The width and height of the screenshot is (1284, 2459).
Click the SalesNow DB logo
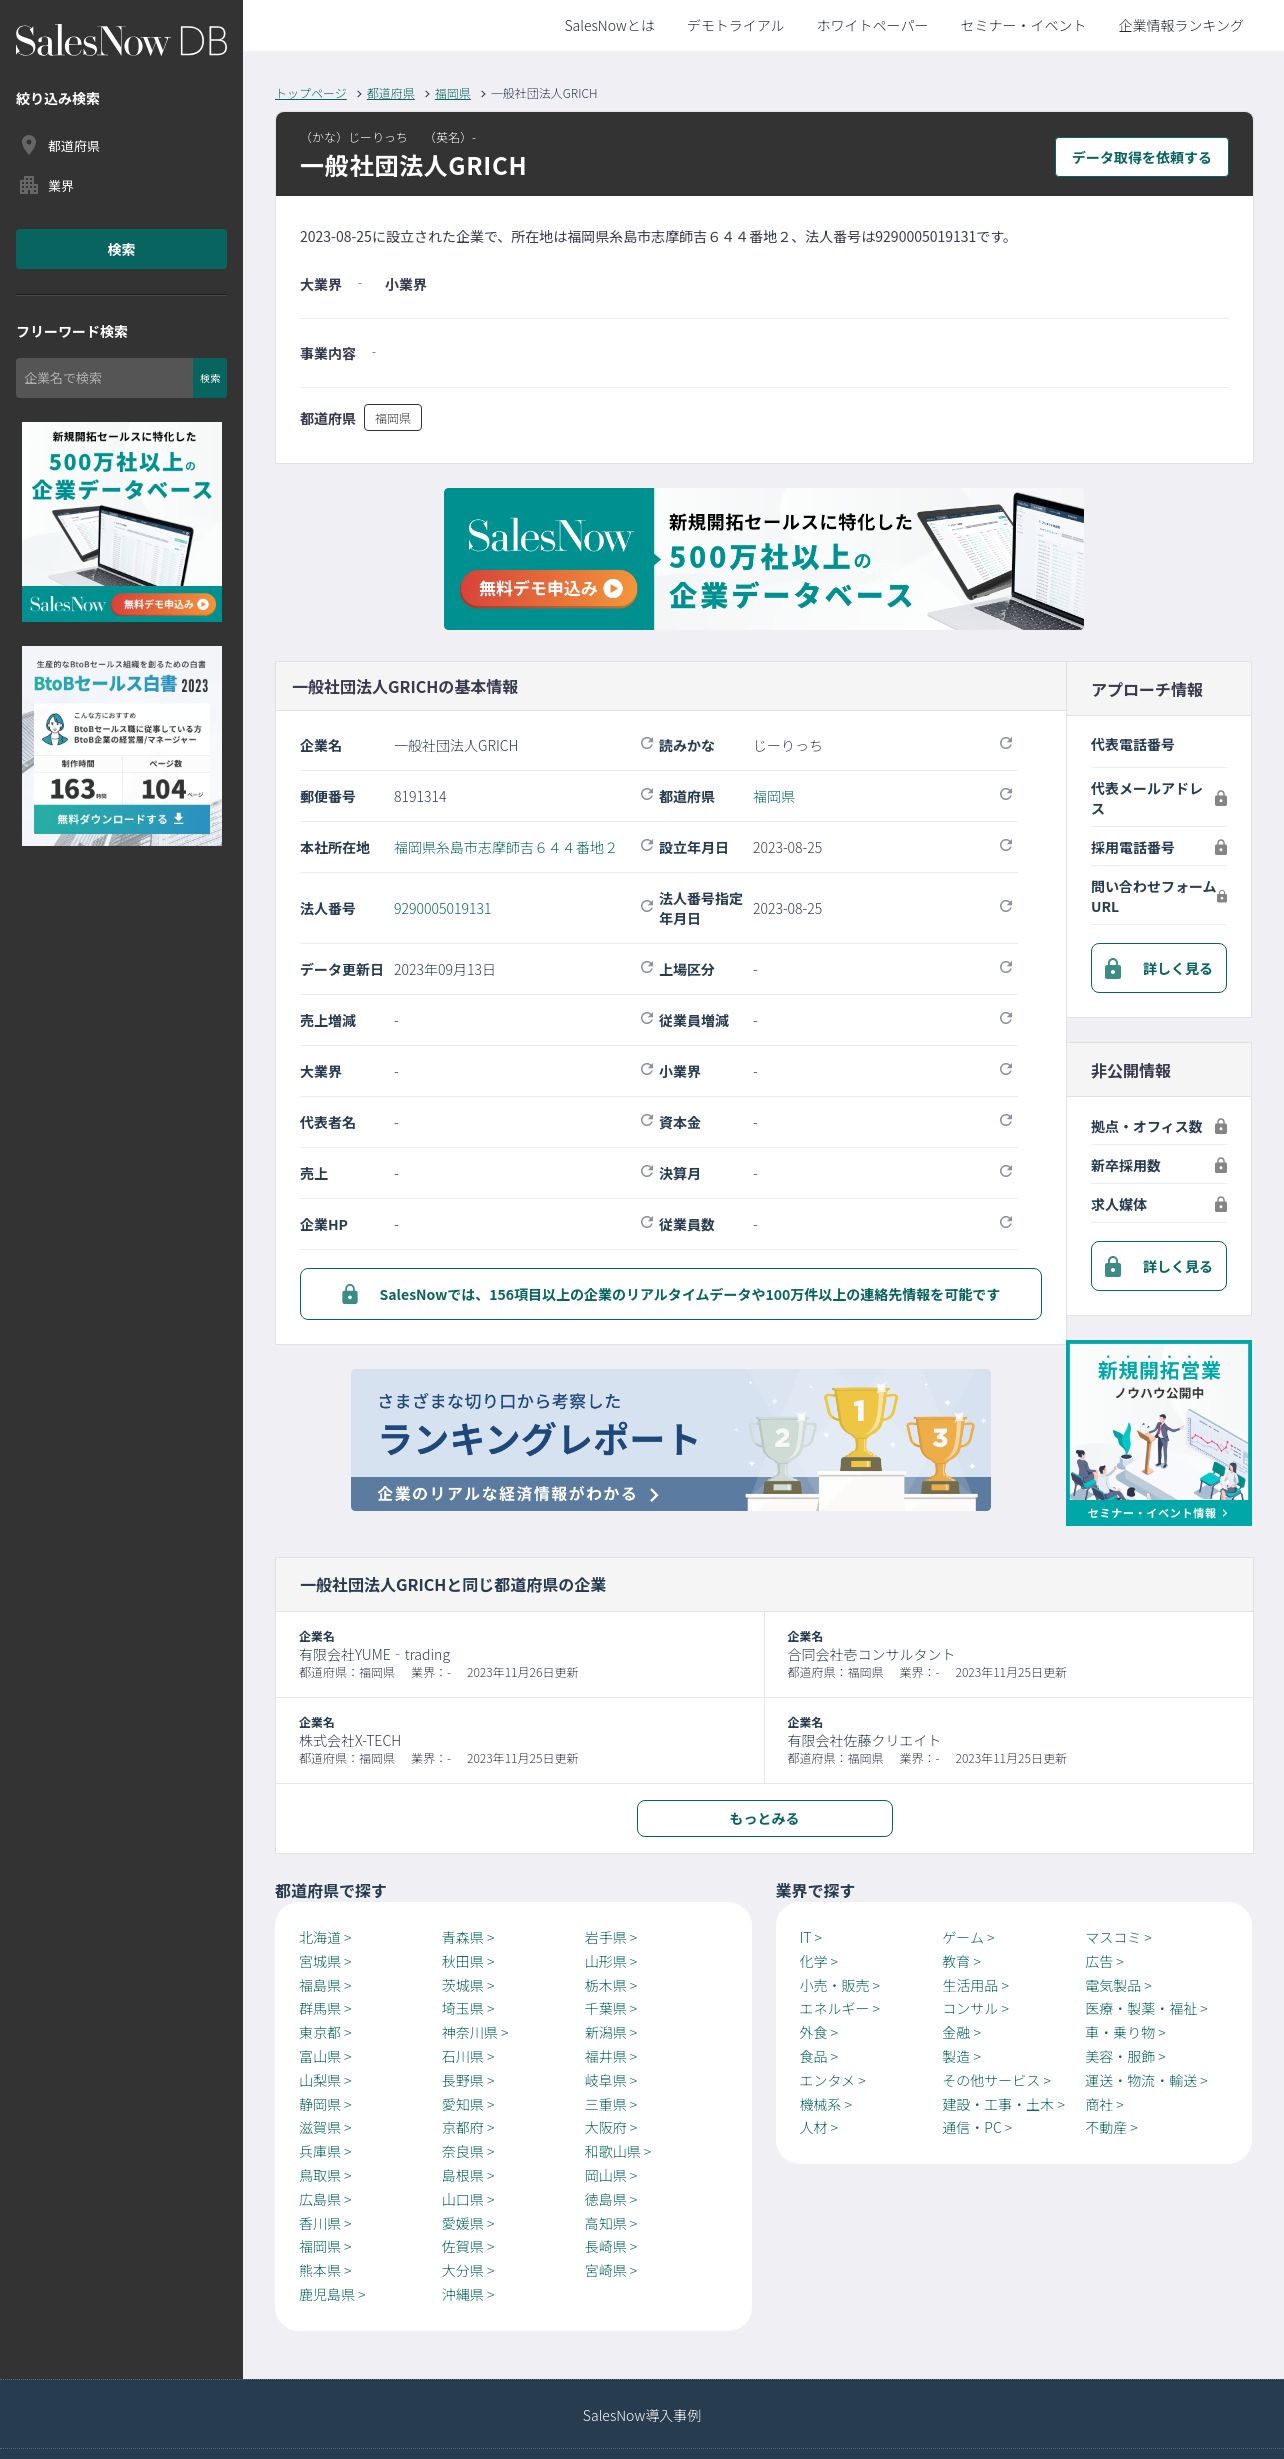point(121,41)
